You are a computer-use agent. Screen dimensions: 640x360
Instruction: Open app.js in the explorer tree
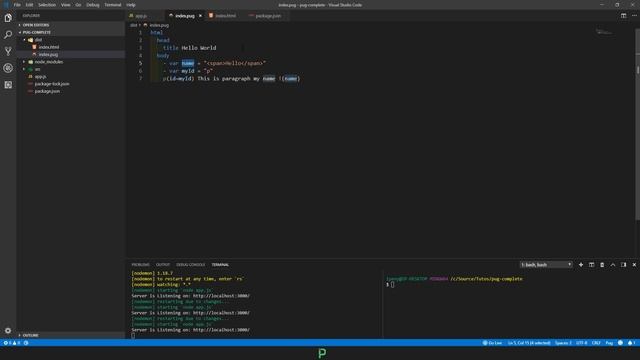pyautogui.click(x=40, y=76)
